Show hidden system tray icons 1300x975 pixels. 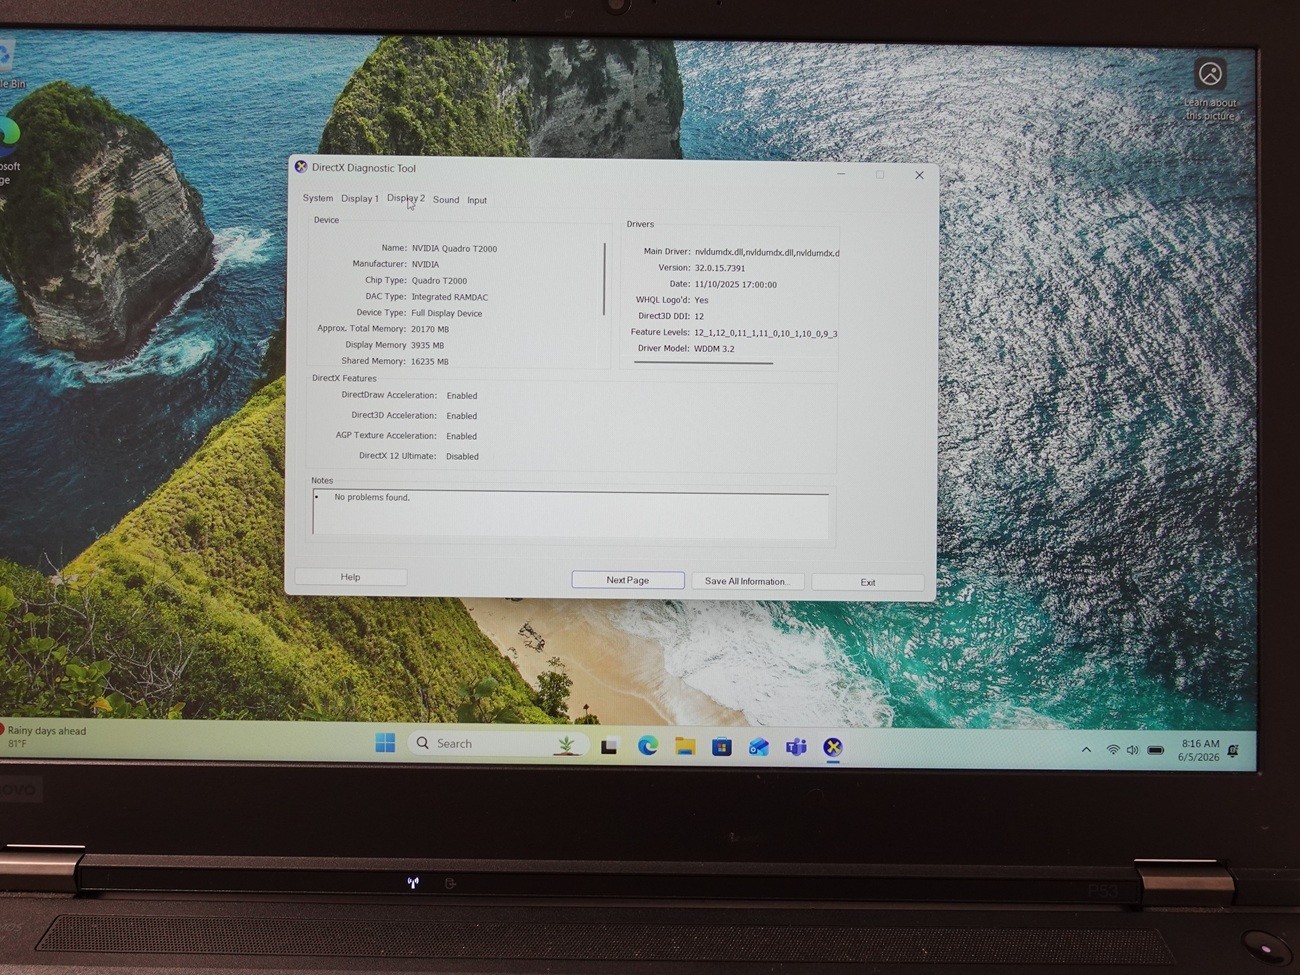point(1086,750)
